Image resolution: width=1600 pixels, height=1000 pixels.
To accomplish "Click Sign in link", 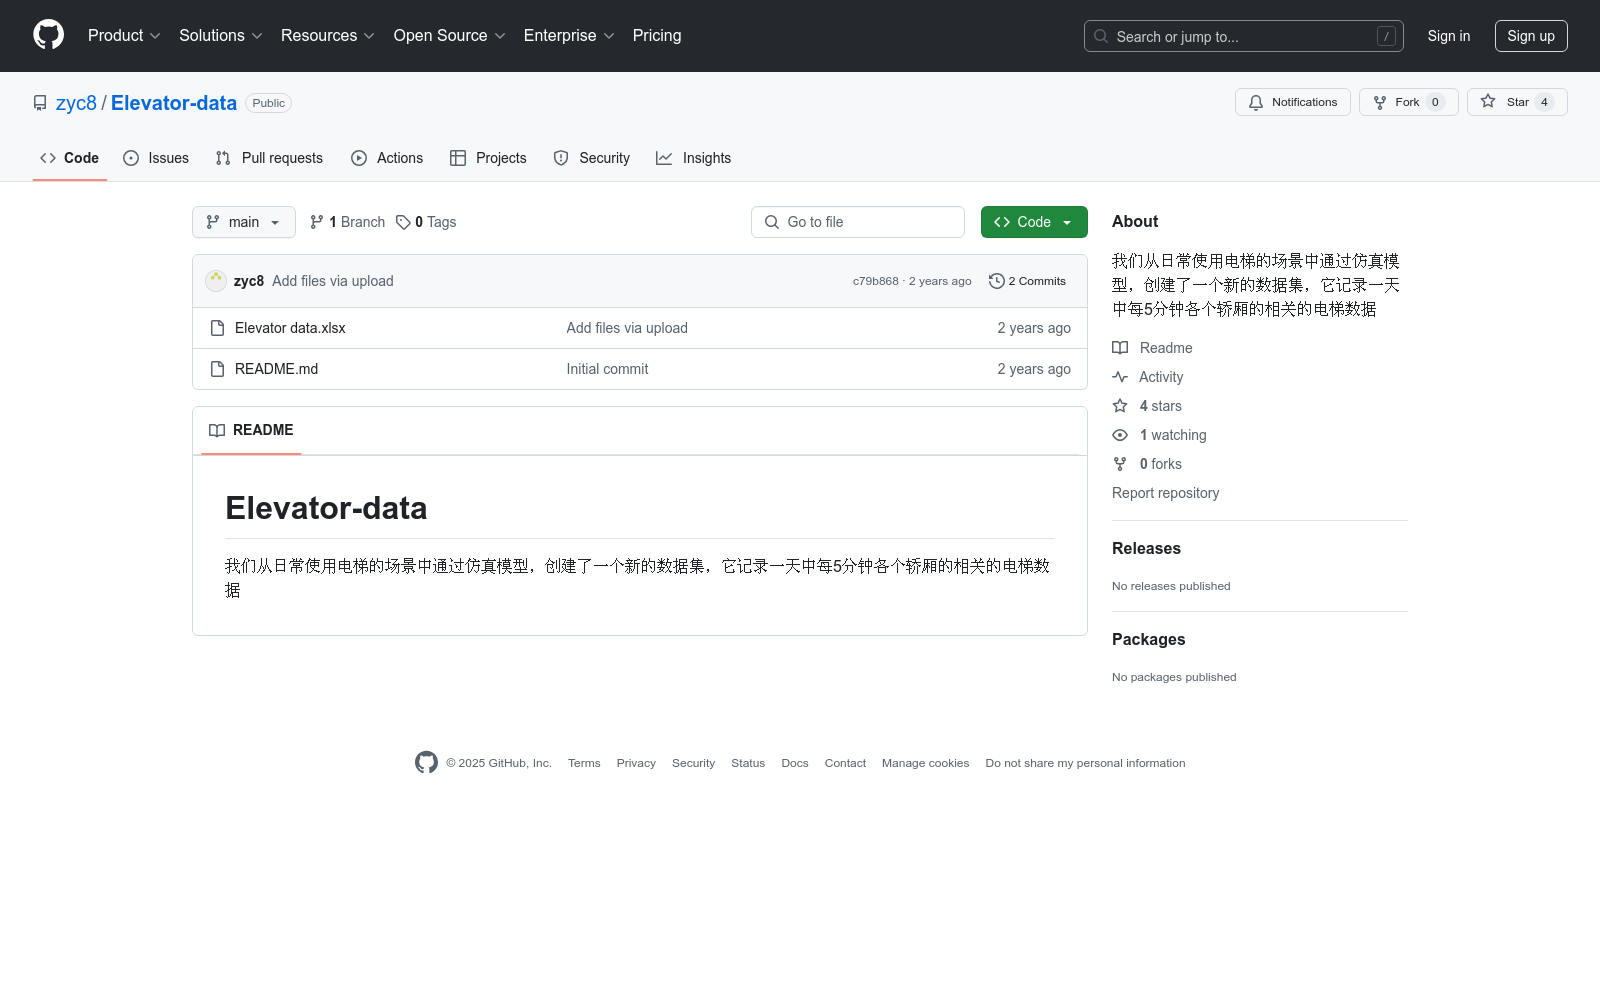I will click(x=1449, y=36).
